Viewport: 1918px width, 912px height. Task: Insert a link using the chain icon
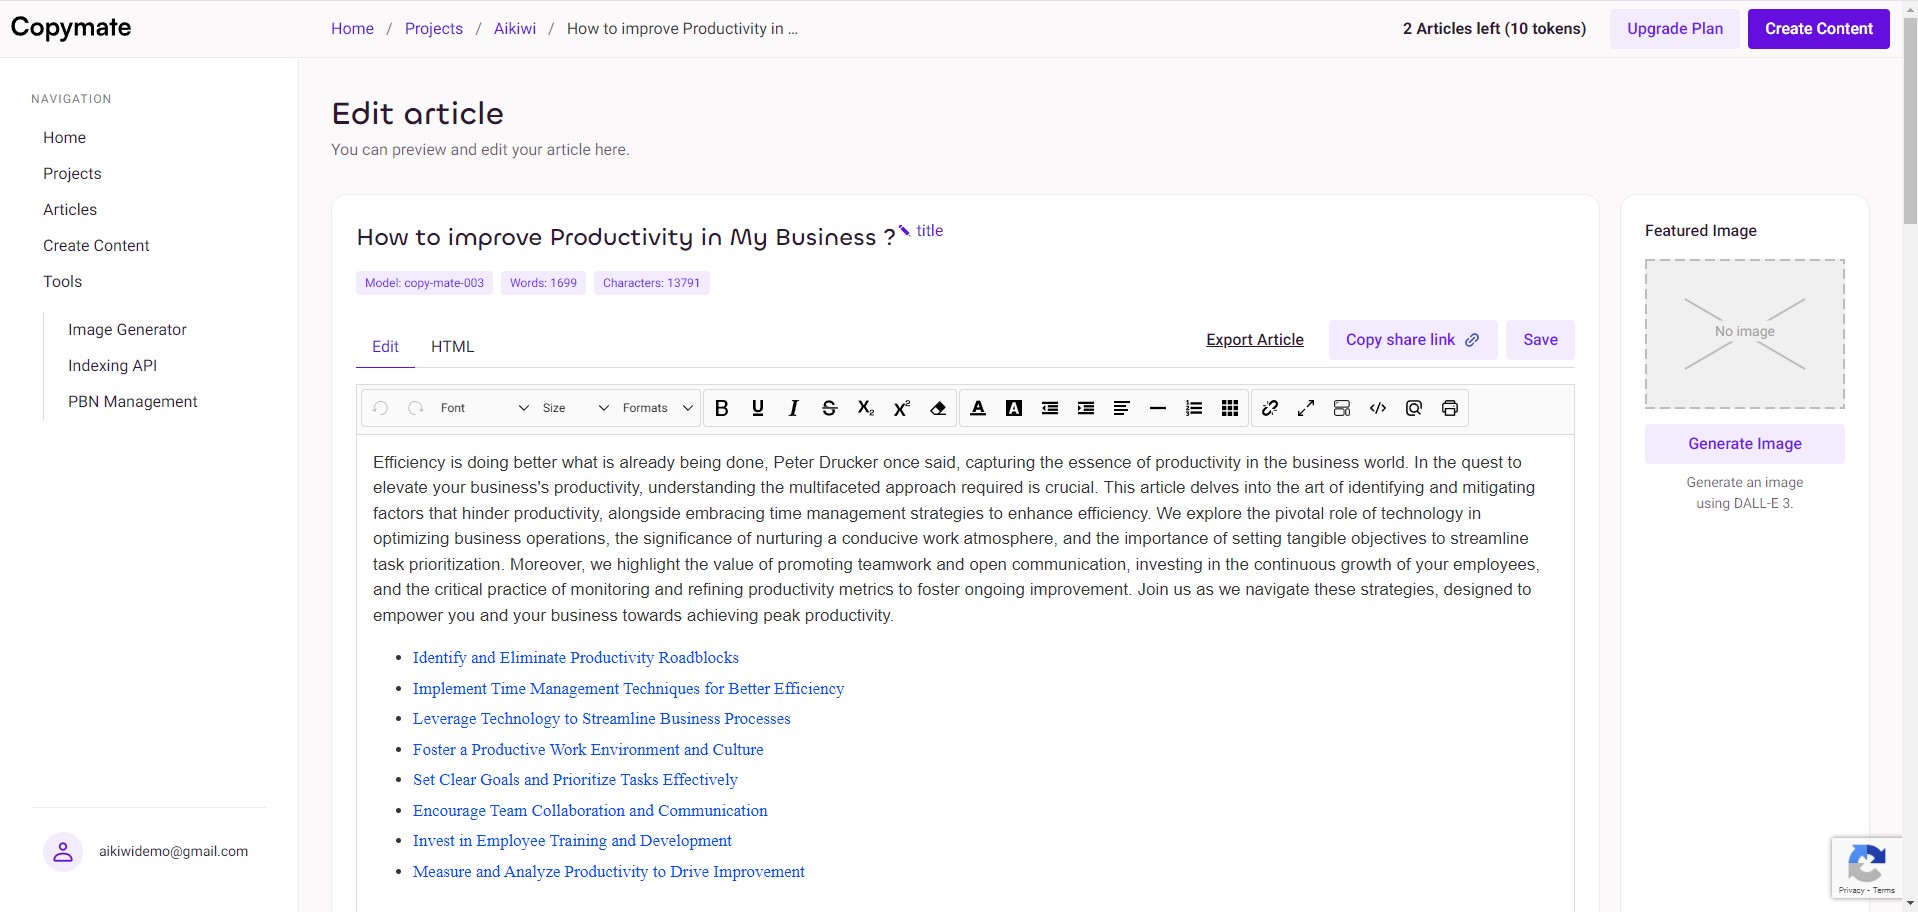coord(1270,408)
